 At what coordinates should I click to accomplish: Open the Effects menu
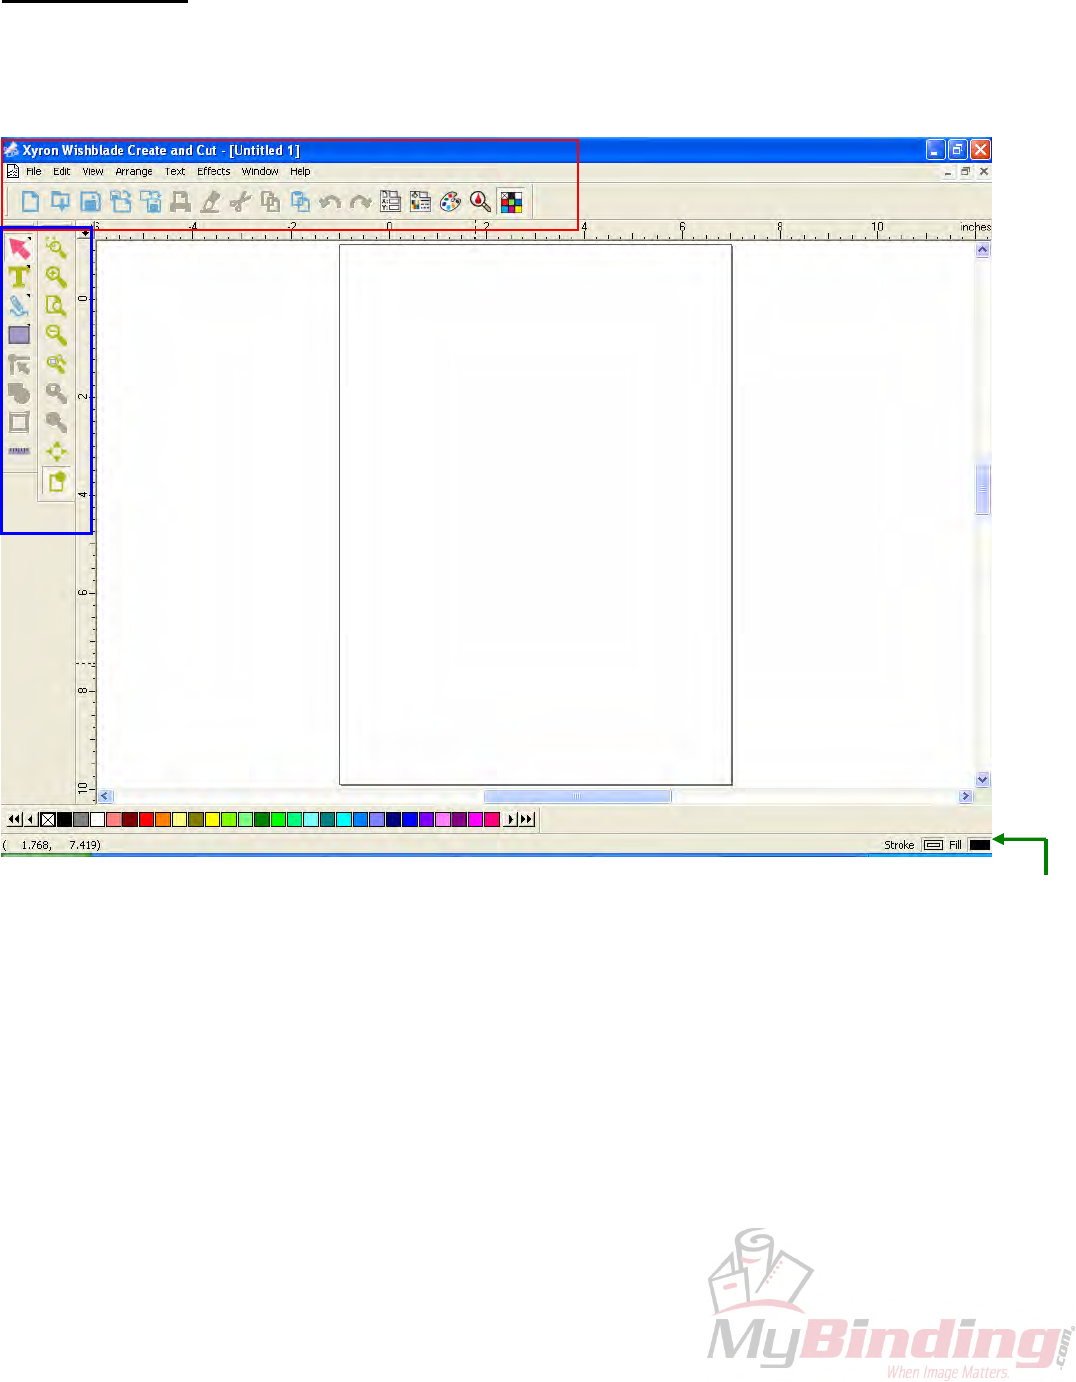click(x=214, y=171)
